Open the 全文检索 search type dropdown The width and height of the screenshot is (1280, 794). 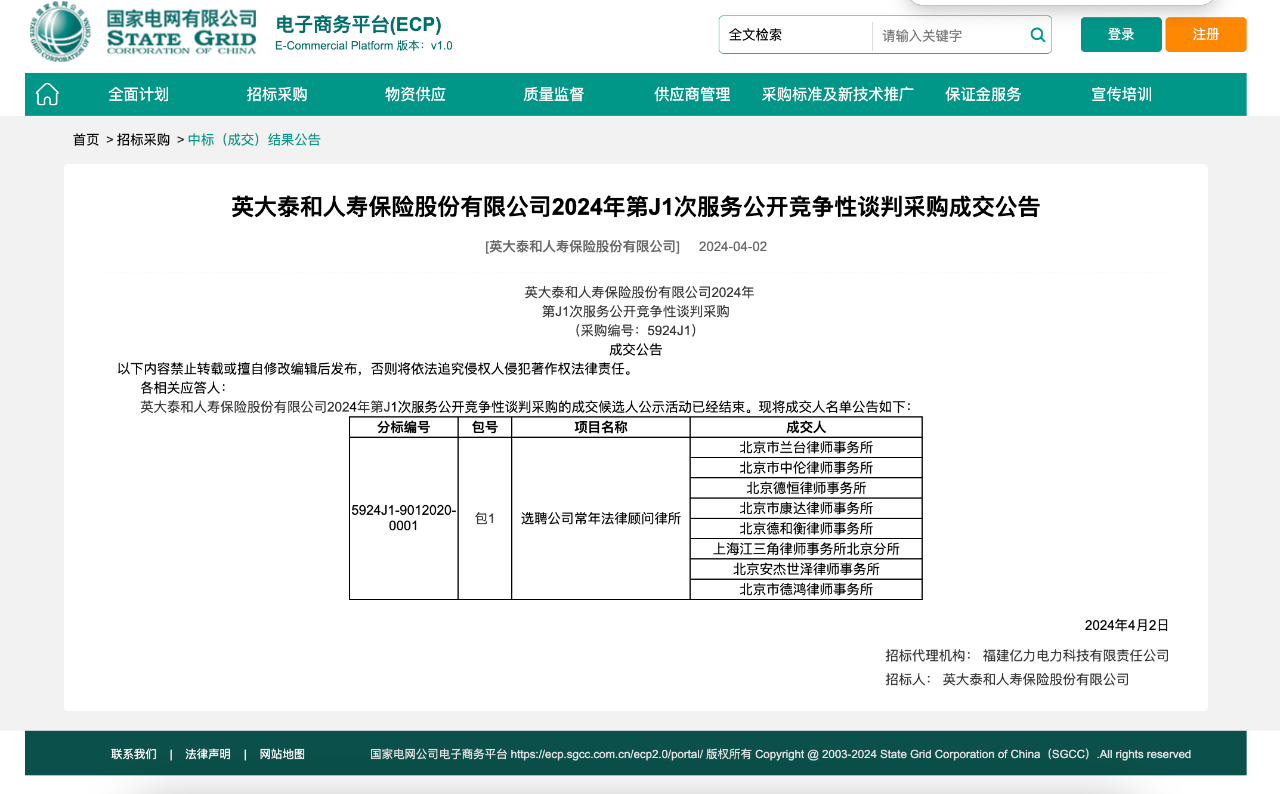click(x=796, y=35)
